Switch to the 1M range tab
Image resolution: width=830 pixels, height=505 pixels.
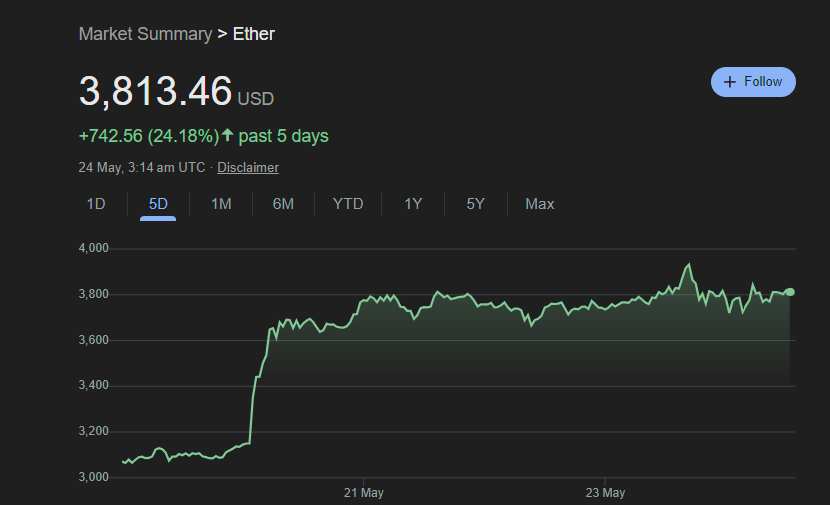click(x=221, y=204)
